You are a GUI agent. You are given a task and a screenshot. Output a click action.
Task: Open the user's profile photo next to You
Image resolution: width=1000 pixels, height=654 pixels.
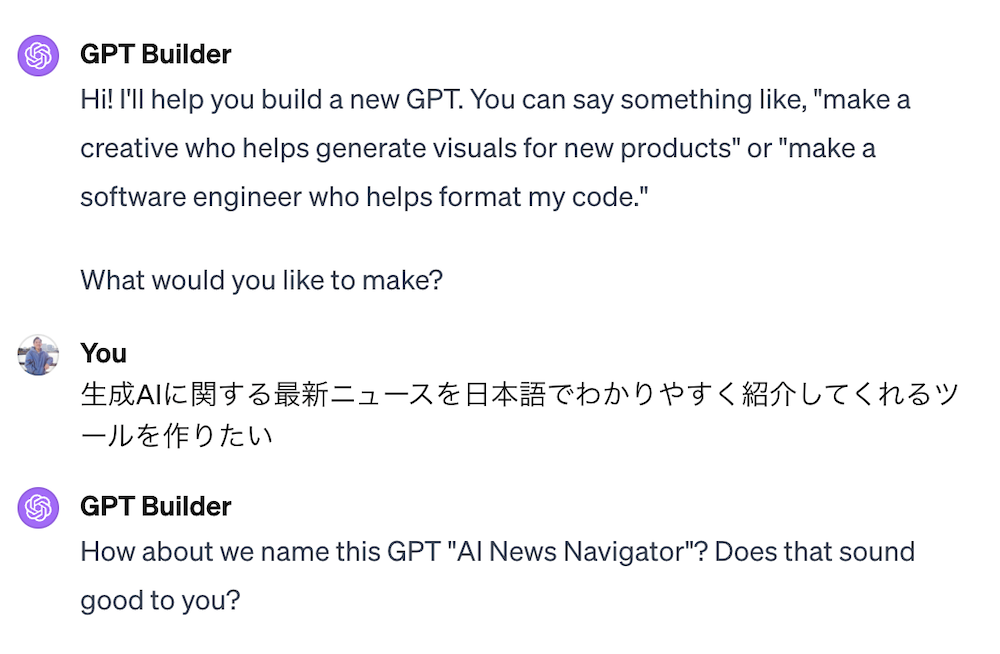(38, 355)
